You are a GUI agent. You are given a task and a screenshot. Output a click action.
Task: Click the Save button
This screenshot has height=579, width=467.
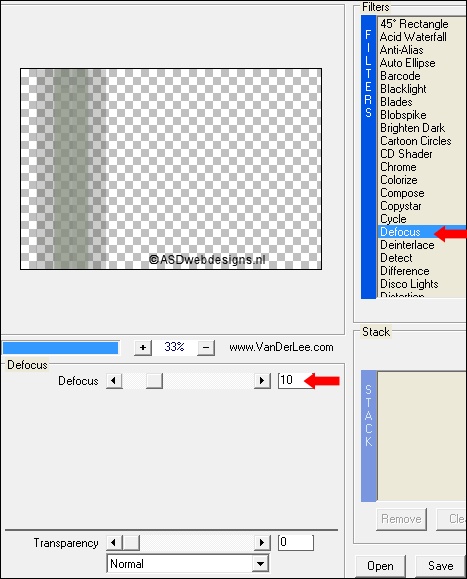pyautogui.click(x=440, y=566)
